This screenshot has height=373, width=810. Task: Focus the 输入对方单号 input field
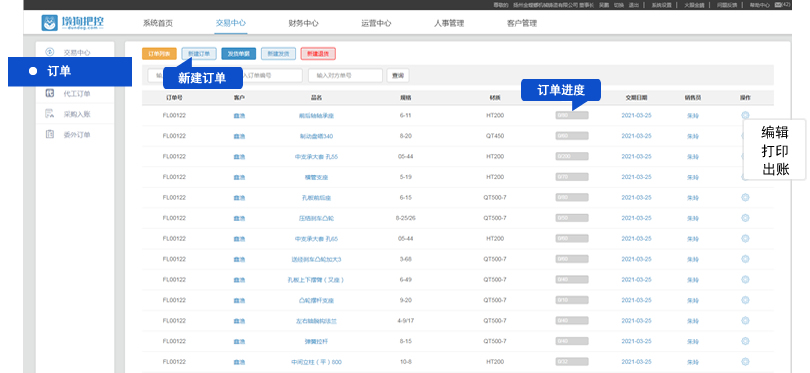[x=345, y=75]
